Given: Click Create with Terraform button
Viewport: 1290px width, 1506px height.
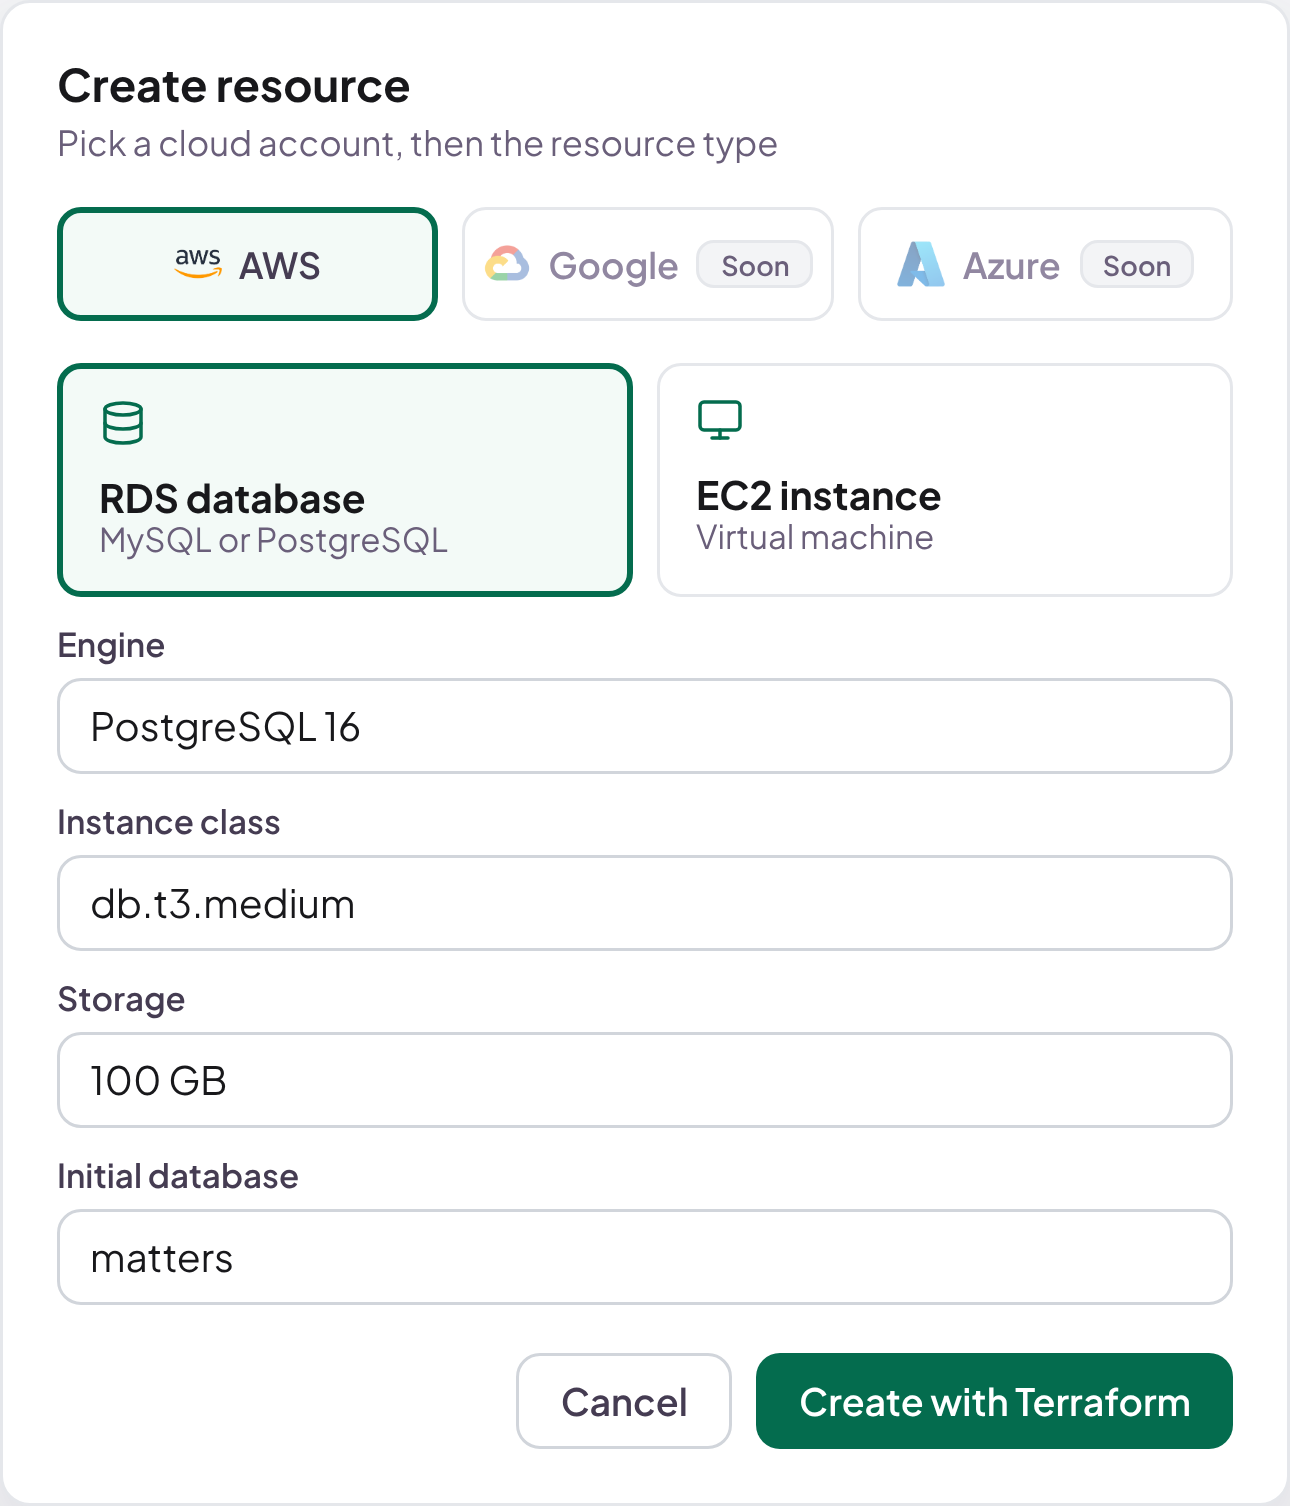Looking at the screenshot, I should tap(994, 1401).
